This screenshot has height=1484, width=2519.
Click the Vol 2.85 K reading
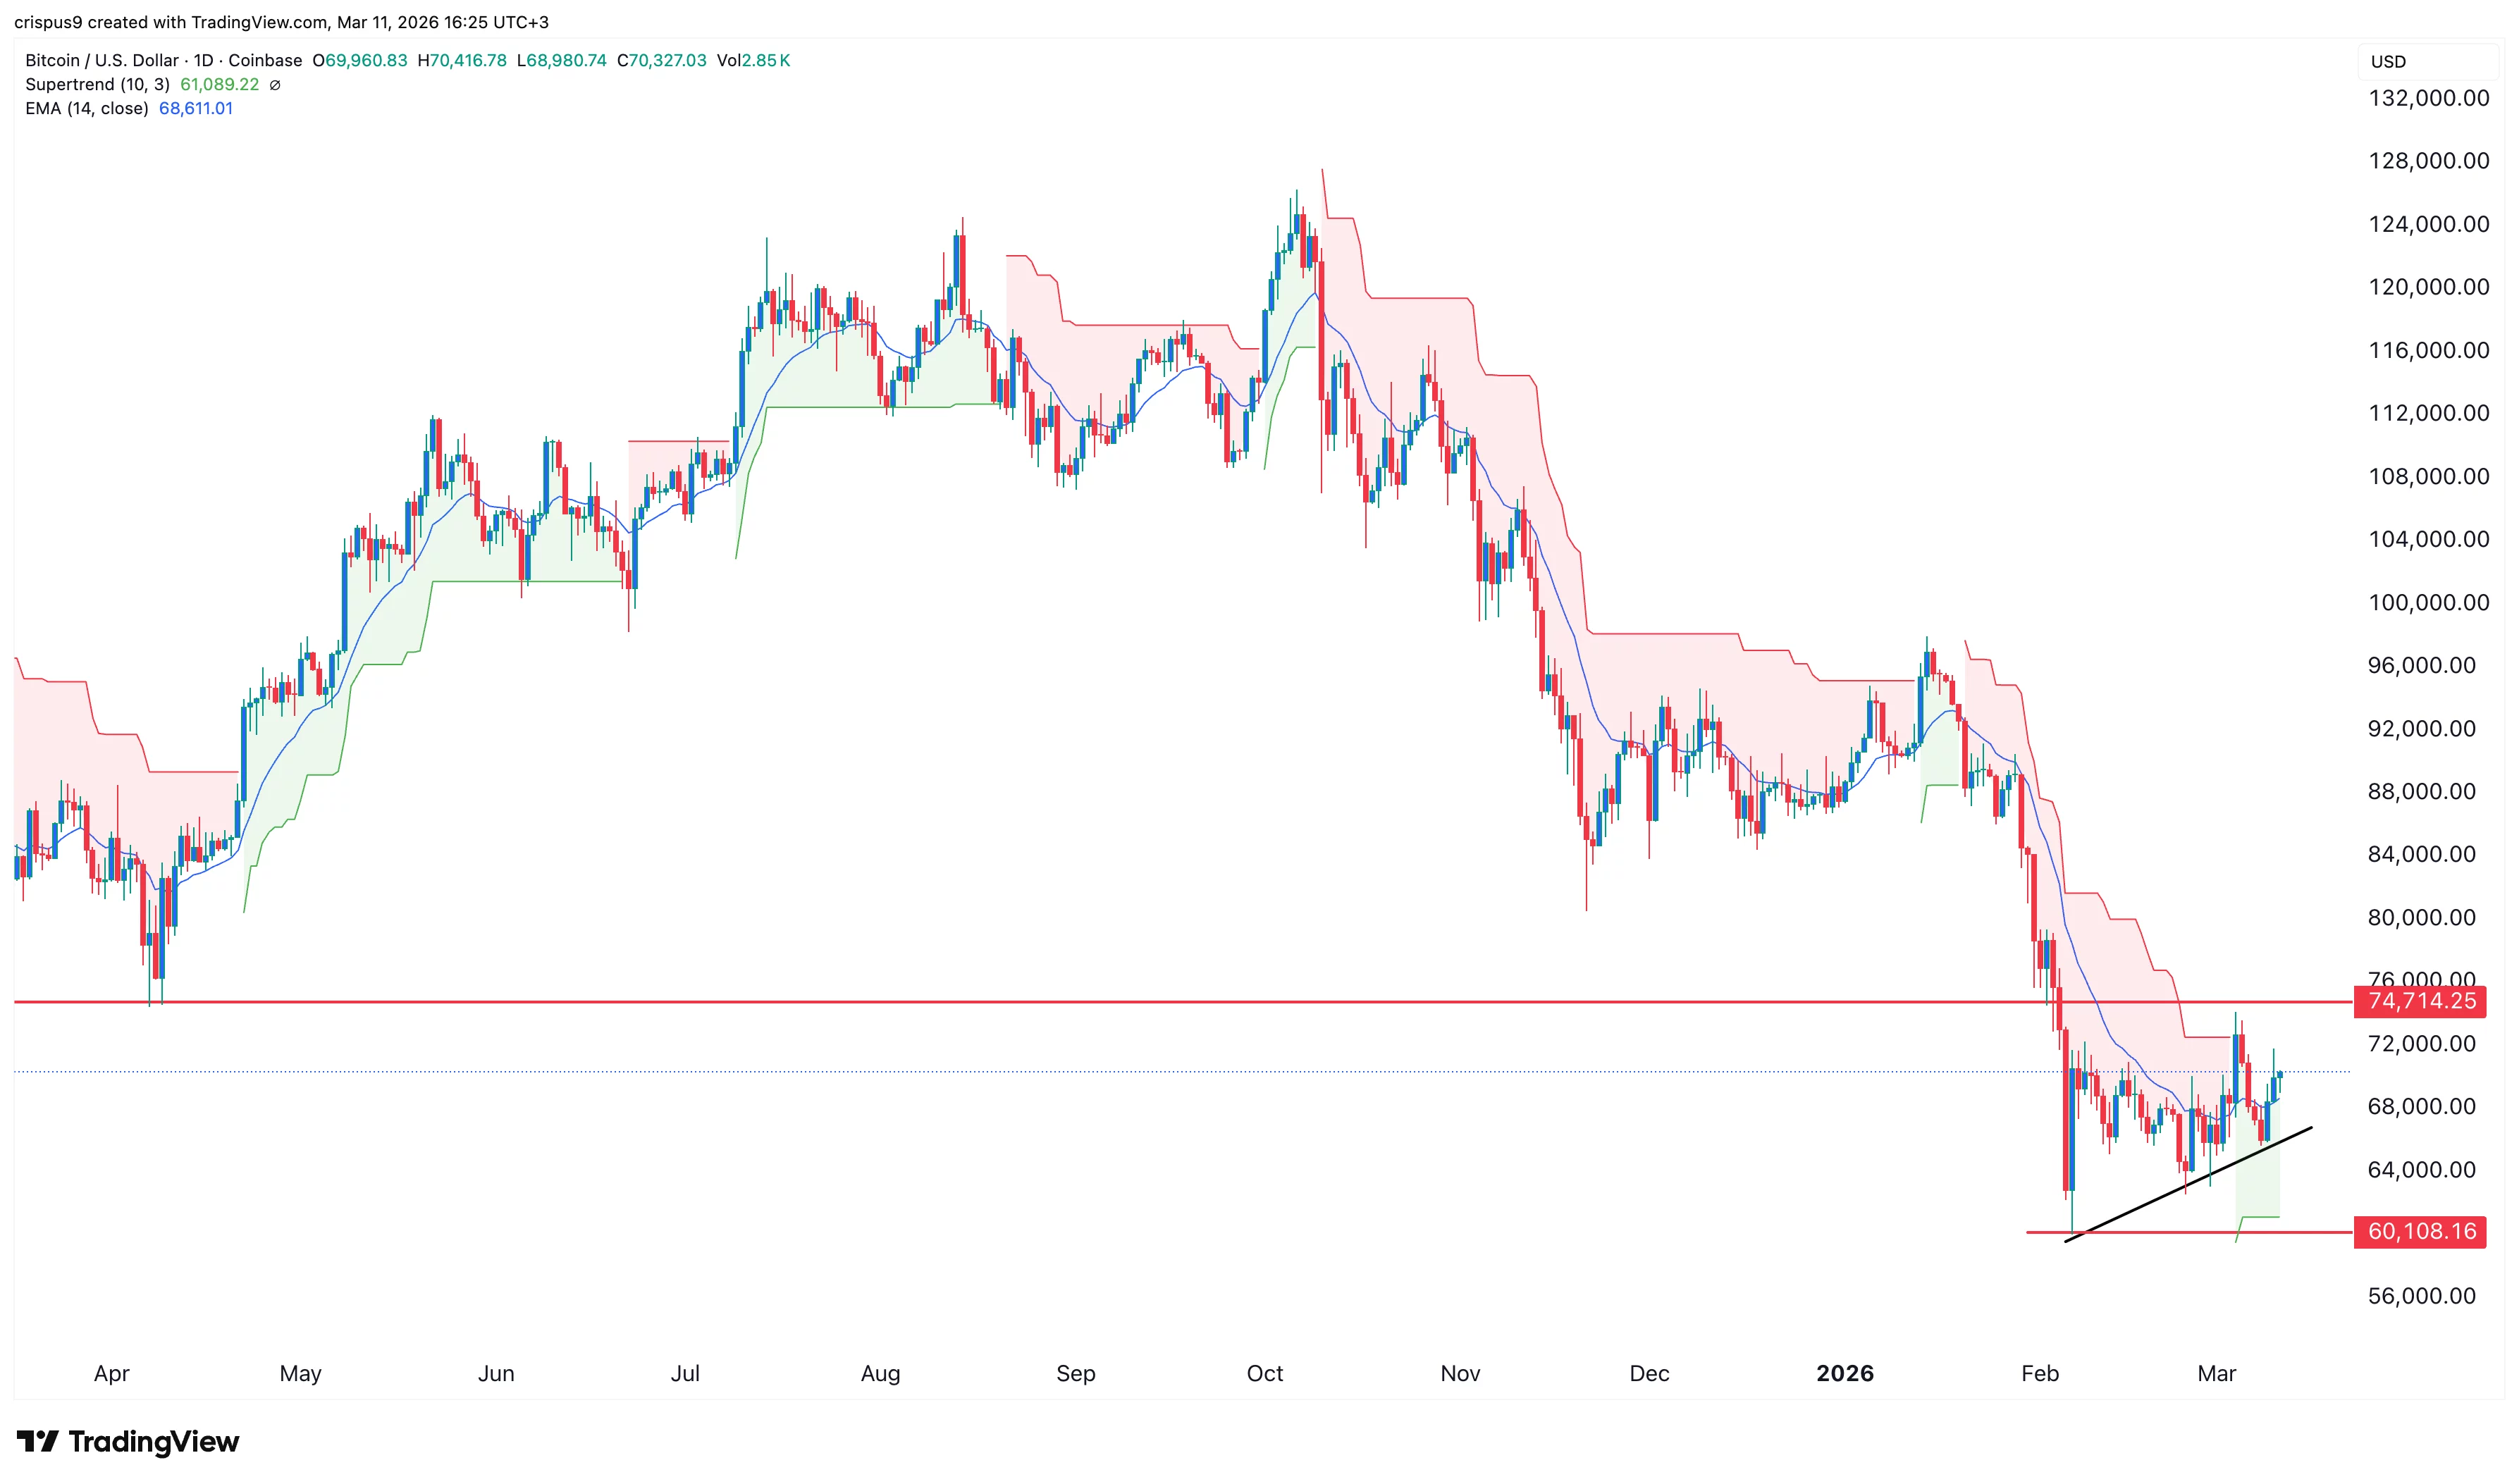pyautogui.click(x=753, y=60)
